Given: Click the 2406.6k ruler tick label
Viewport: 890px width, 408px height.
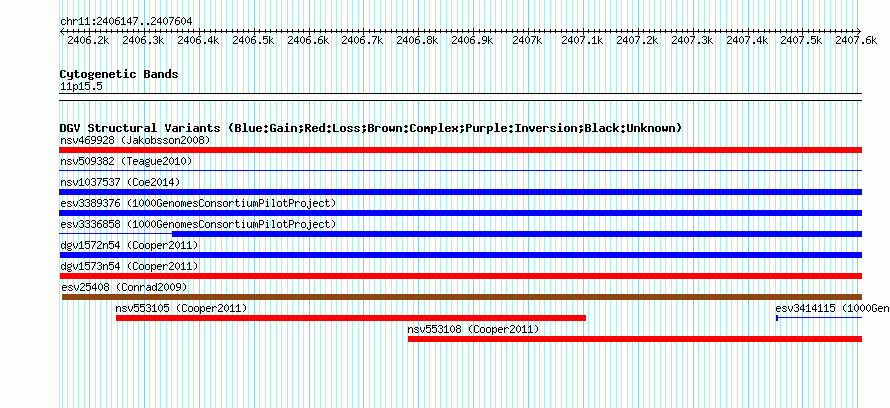Looking at the screenshot, I should click(308, 40).
